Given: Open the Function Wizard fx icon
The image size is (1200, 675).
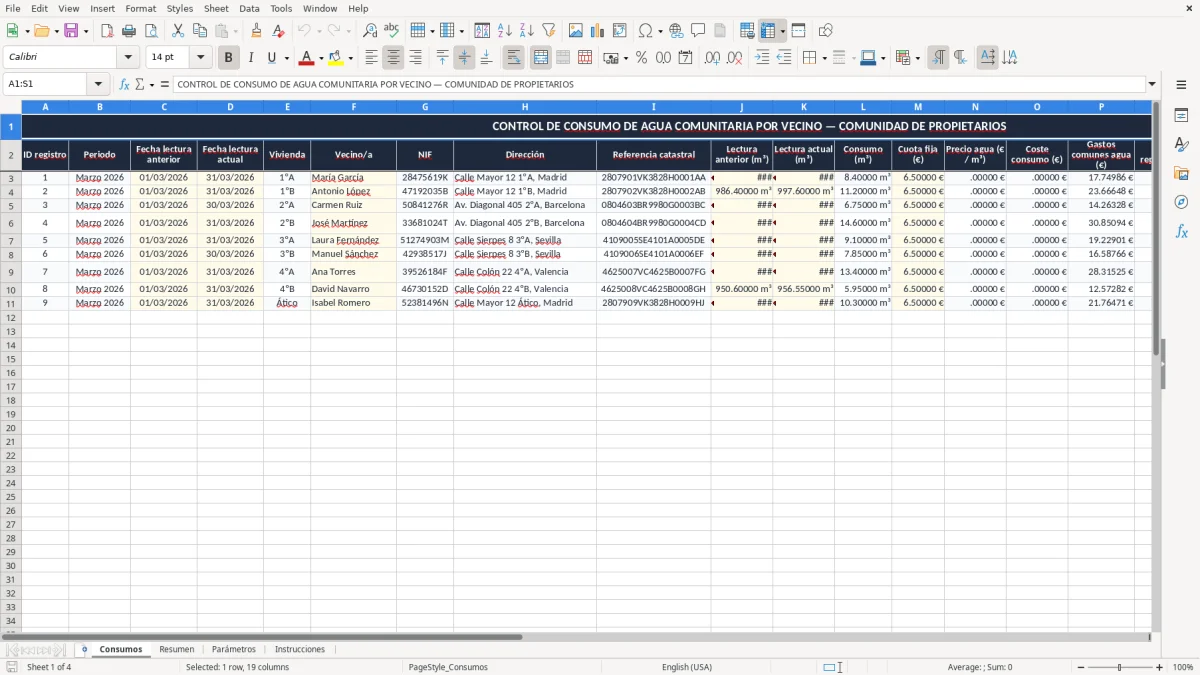Looking at the screenshot, I should tap(124, 85).
